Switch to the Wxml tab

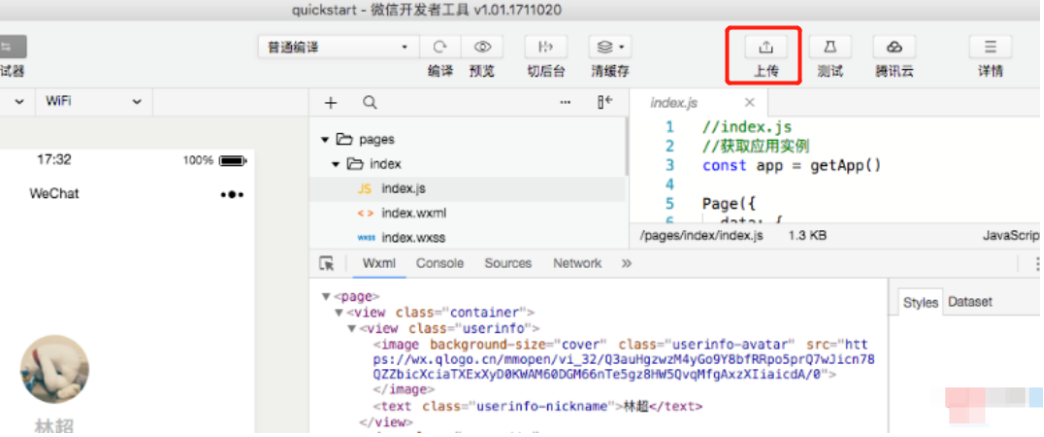[379, 263]
